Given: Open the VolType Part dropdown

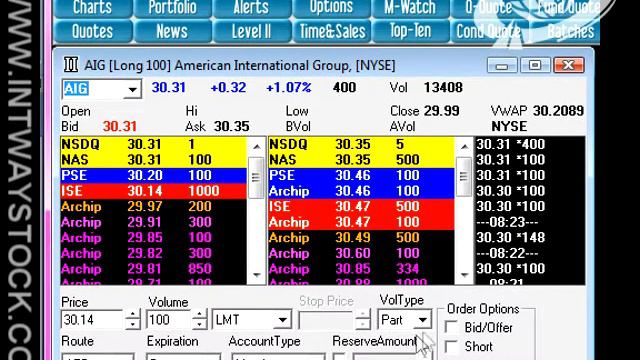Looking at the screenshot, I should pyautogui.click(x=423, y=320).
